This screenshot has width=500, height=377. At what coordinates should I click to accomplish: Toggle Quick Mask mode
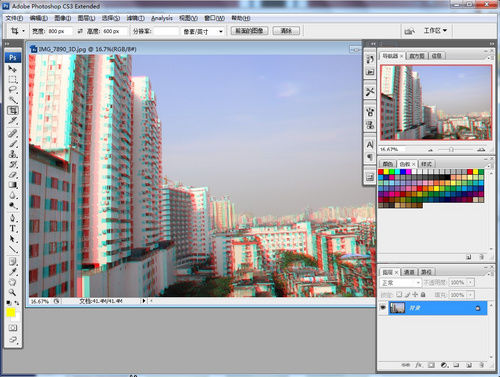point(13,328)
